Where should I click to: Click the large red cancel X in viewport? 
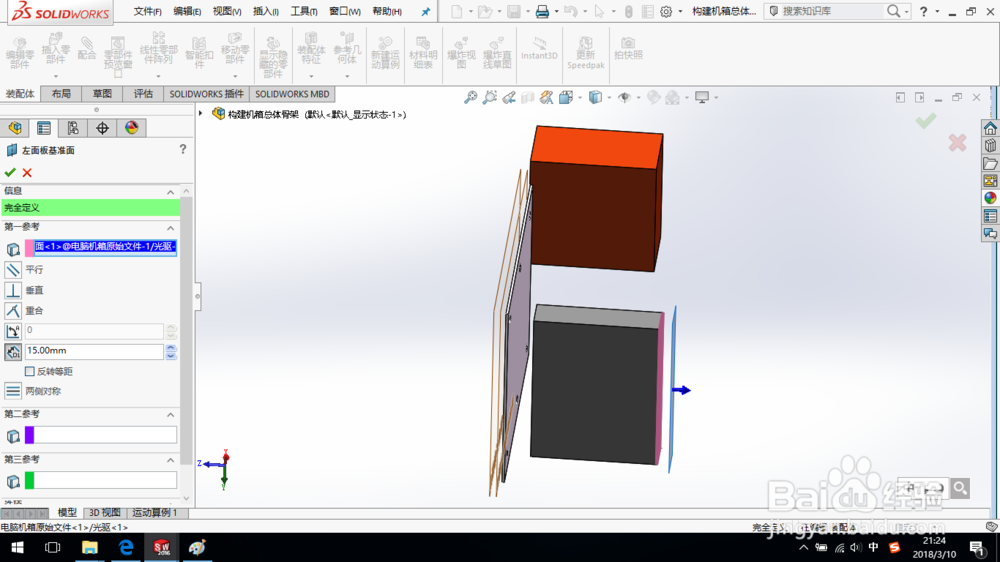coord(957,142)
